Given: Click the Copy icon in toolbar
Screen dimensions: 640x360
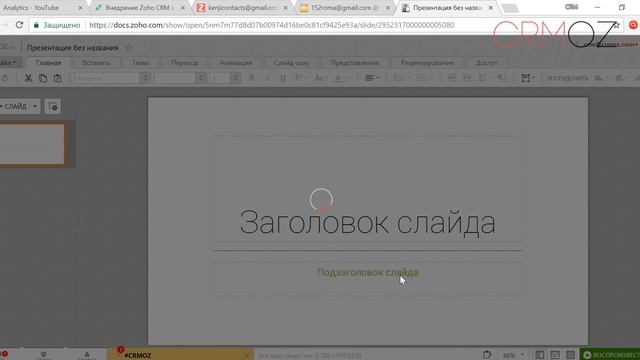Looking at the screenshot, I should [43, 78].
